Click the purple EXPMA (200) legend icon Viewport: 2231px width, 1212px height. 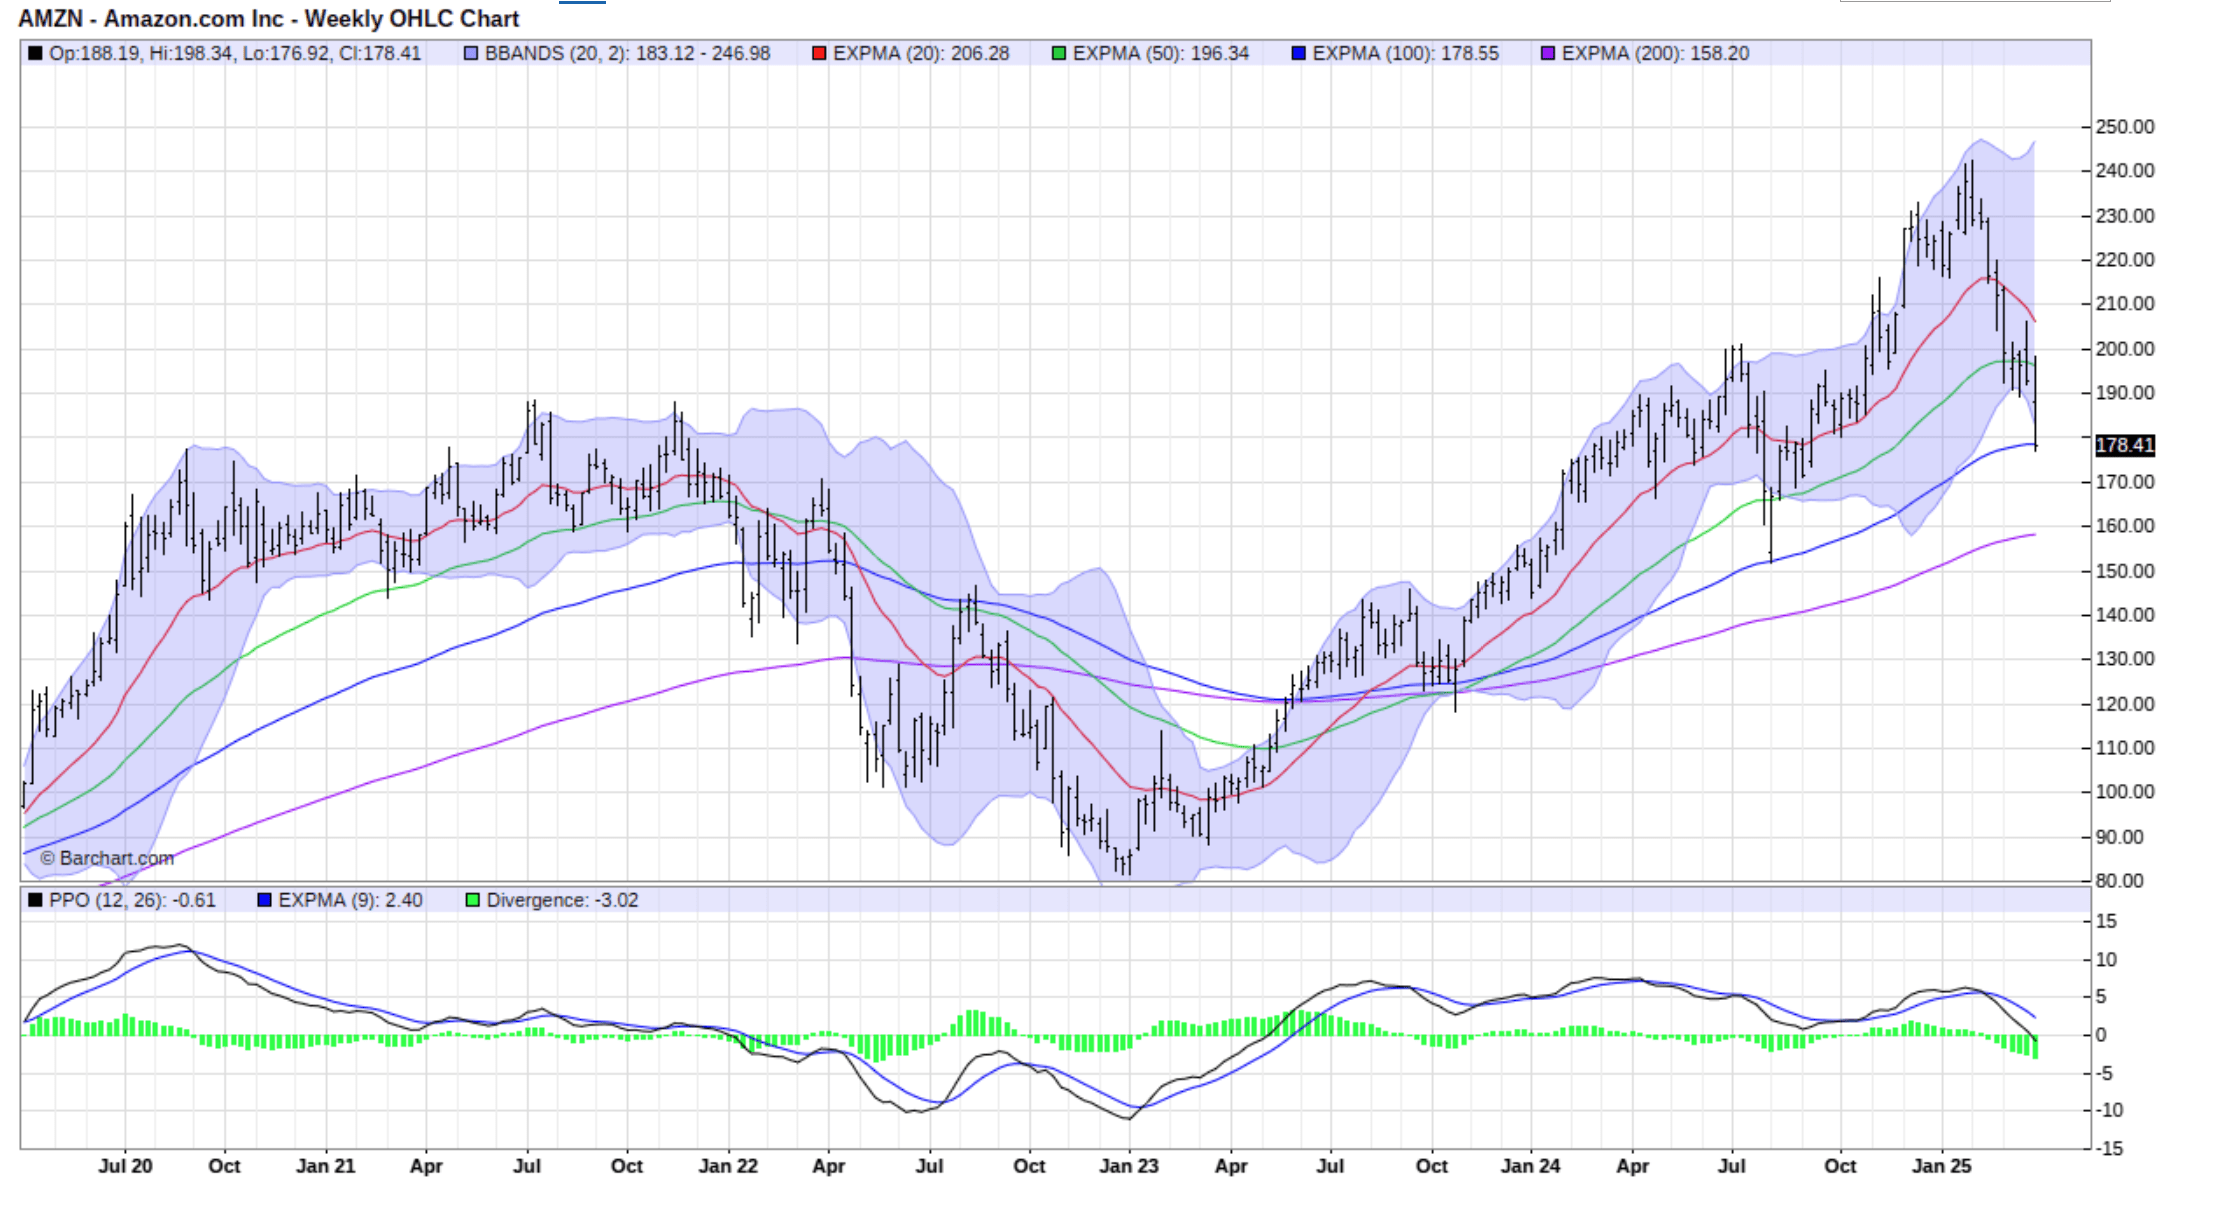coord(1550,54)
